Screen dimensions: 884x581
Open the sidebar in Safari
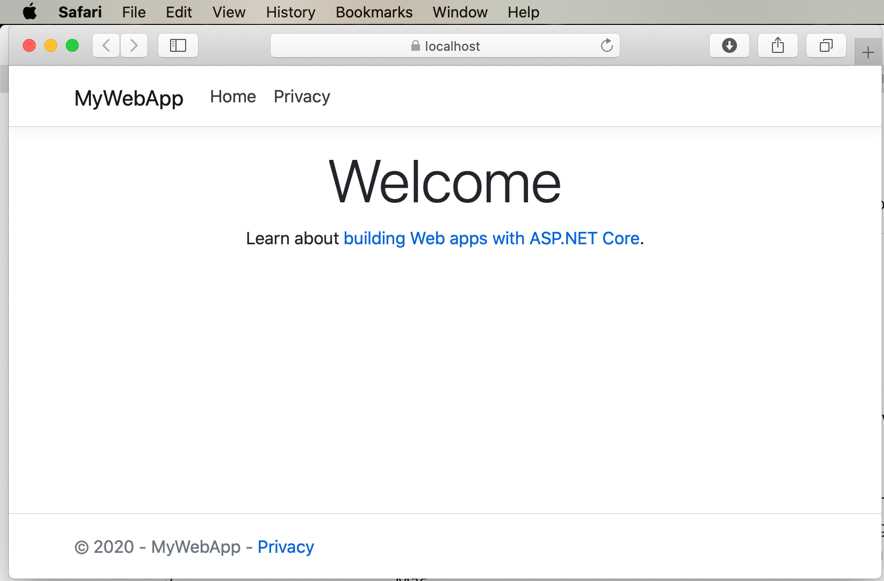[177, 45]
